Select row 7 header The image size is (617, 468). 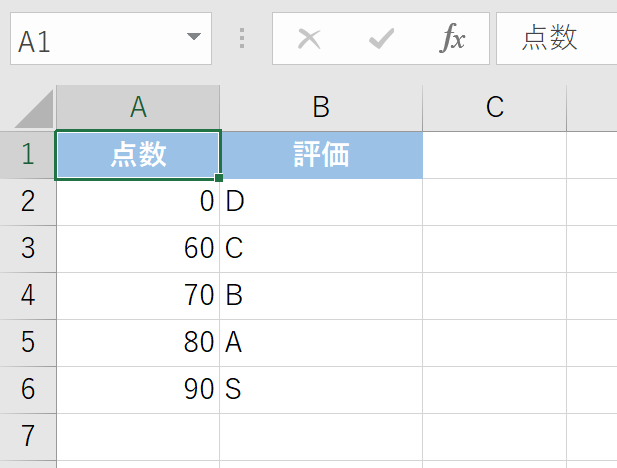coord(28,437)
